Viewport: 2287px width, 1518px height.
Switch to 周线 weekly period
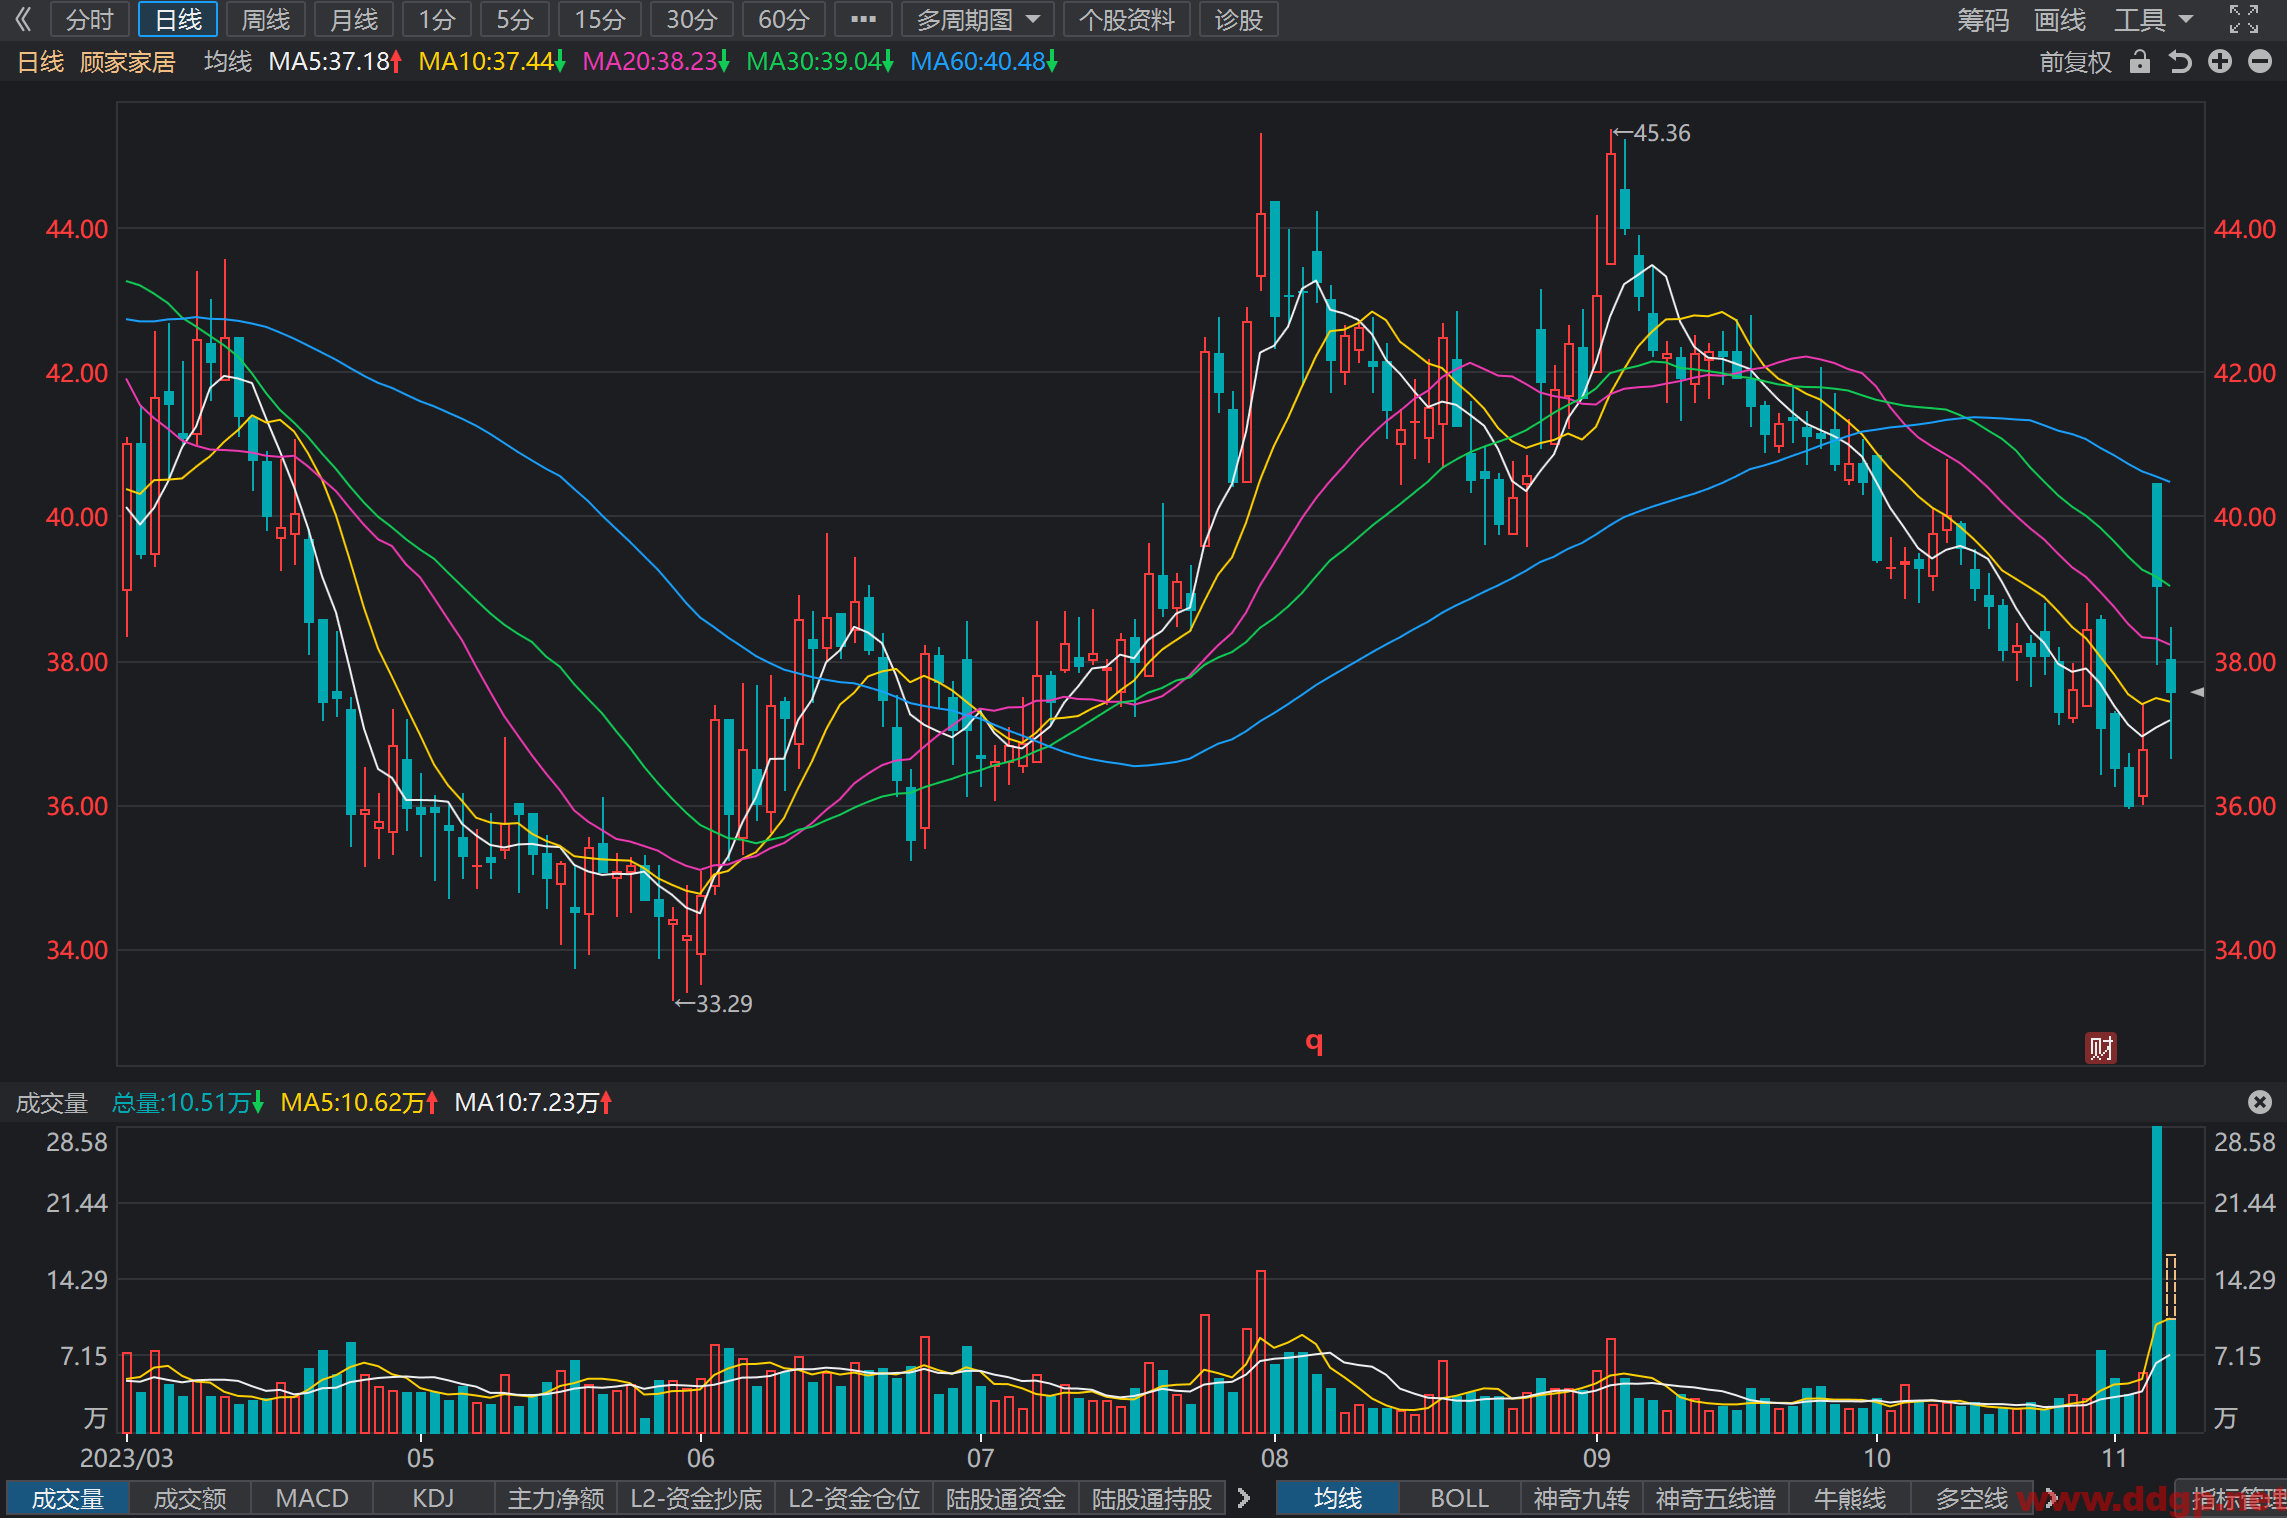266,19
